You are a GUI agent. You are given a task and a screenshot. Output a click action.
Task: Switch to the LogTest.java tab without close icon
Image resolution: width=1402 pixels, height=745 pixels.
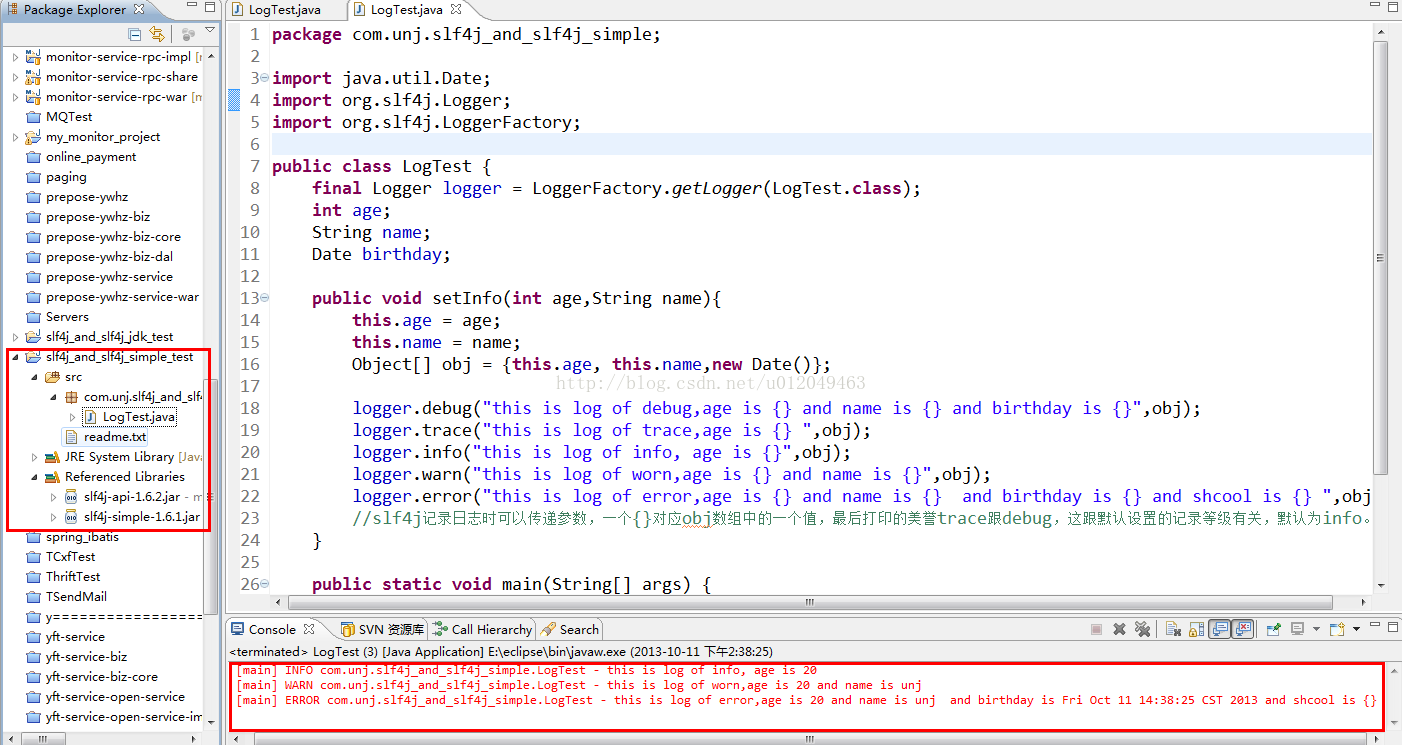(286, 10)
